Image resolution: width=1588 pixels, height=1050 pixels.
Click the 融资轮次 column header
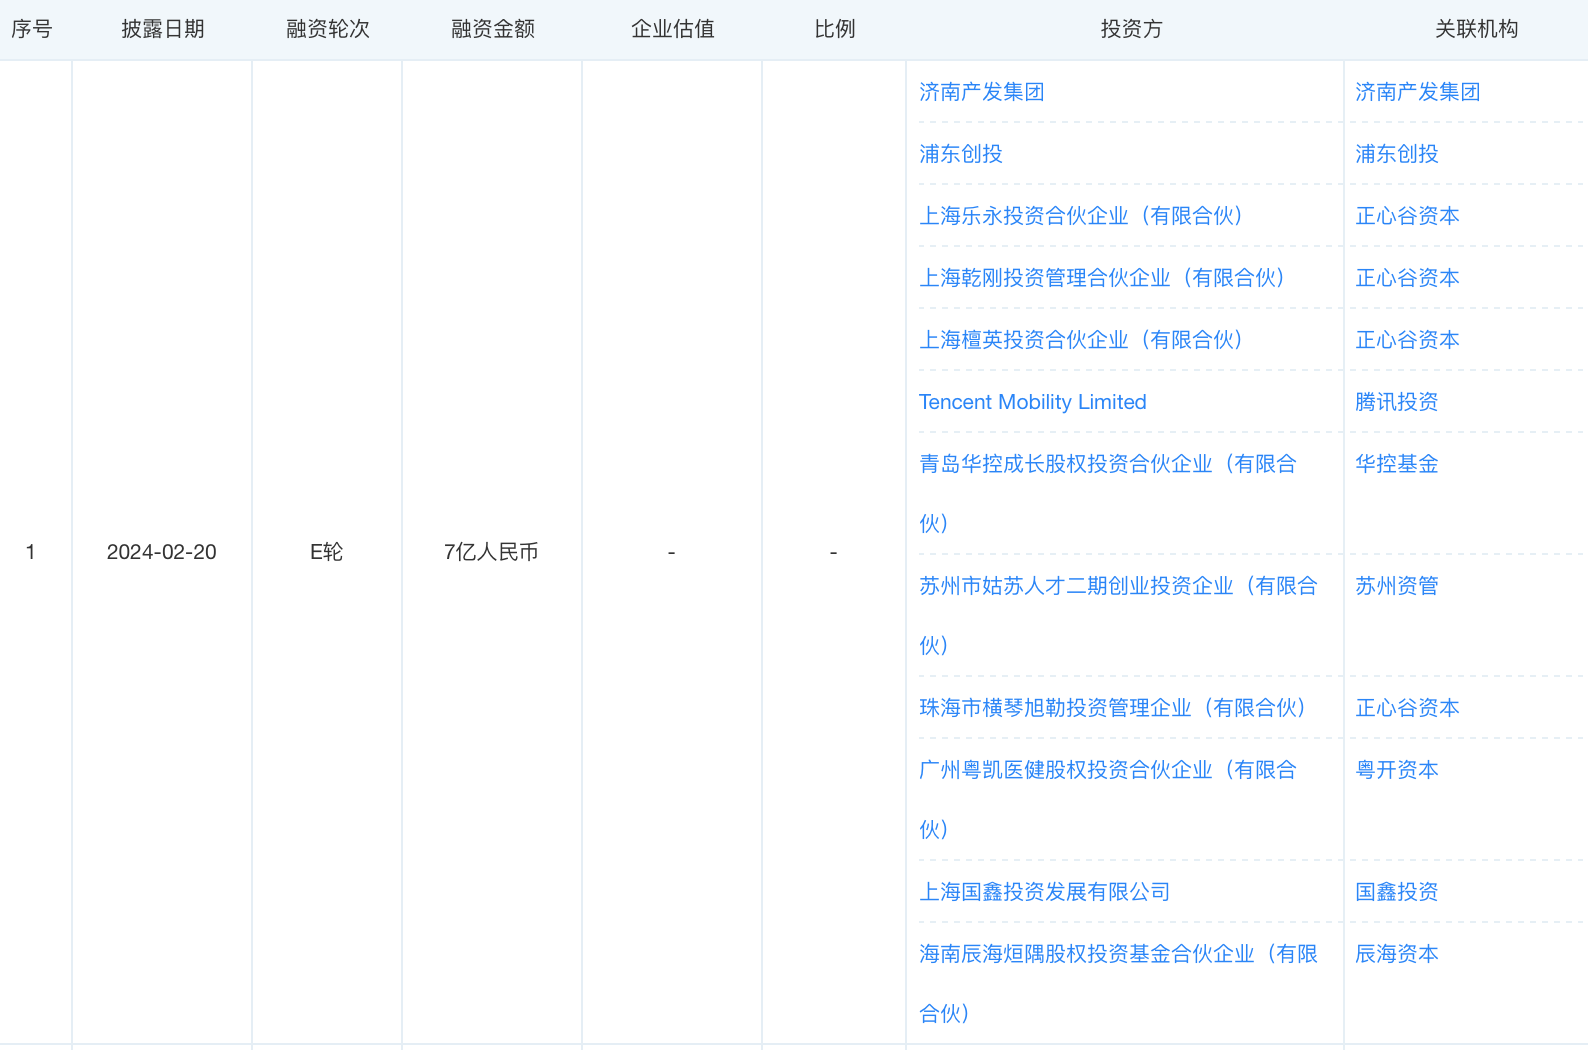[327, 29]
